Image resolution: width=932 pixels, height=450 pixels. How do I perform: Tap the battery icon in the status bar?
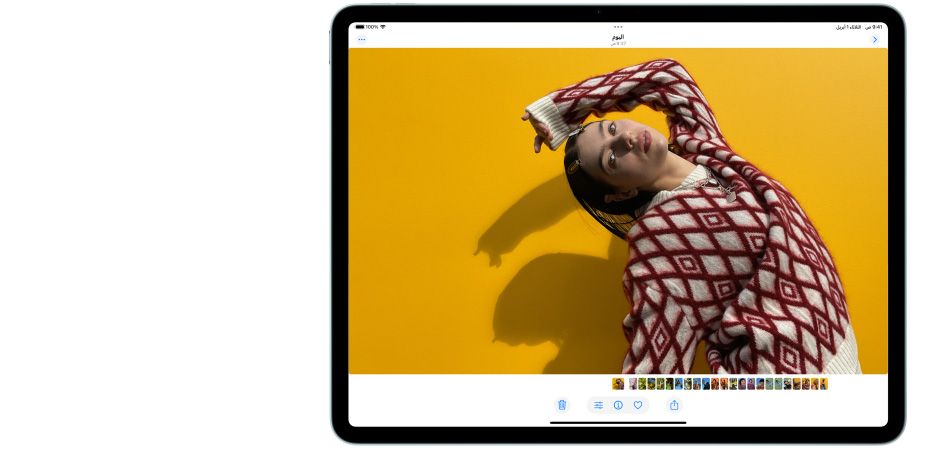pyautogui.click(x=360, y=27)
